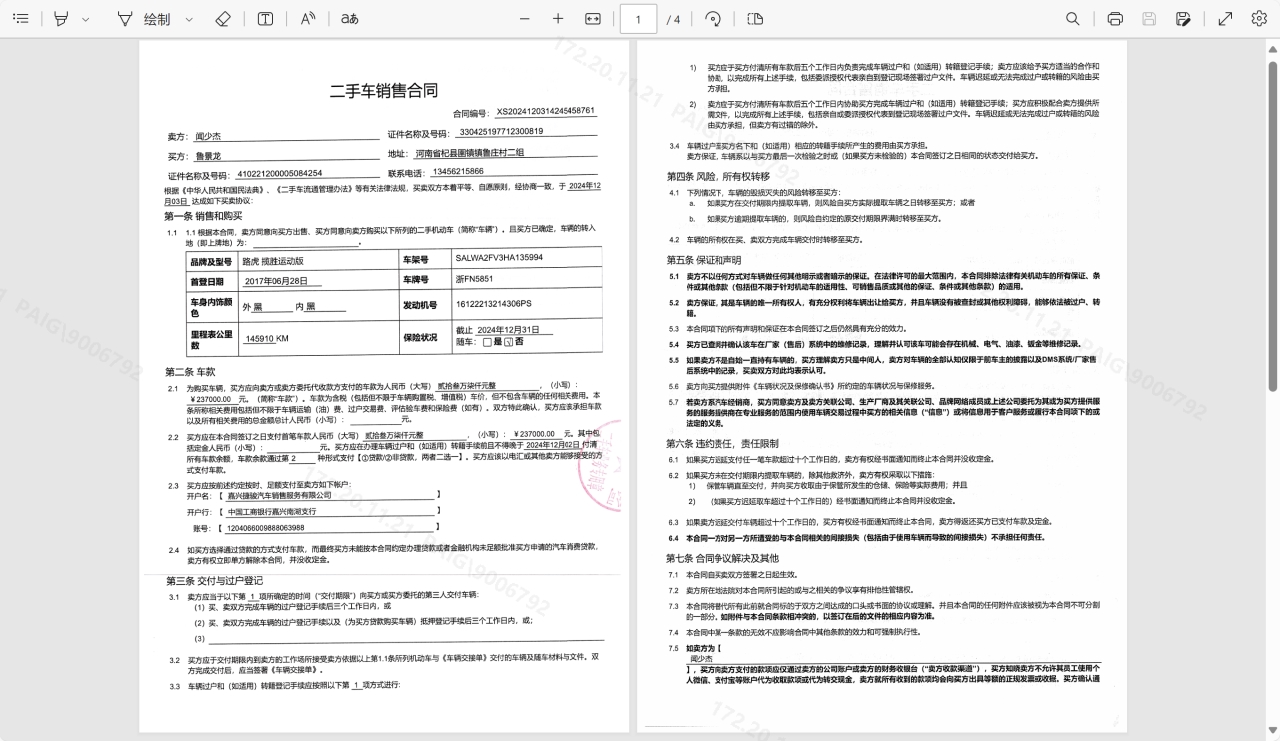Click the account number 1204066009888063988

pyautogui.click(x=266, y=527)
